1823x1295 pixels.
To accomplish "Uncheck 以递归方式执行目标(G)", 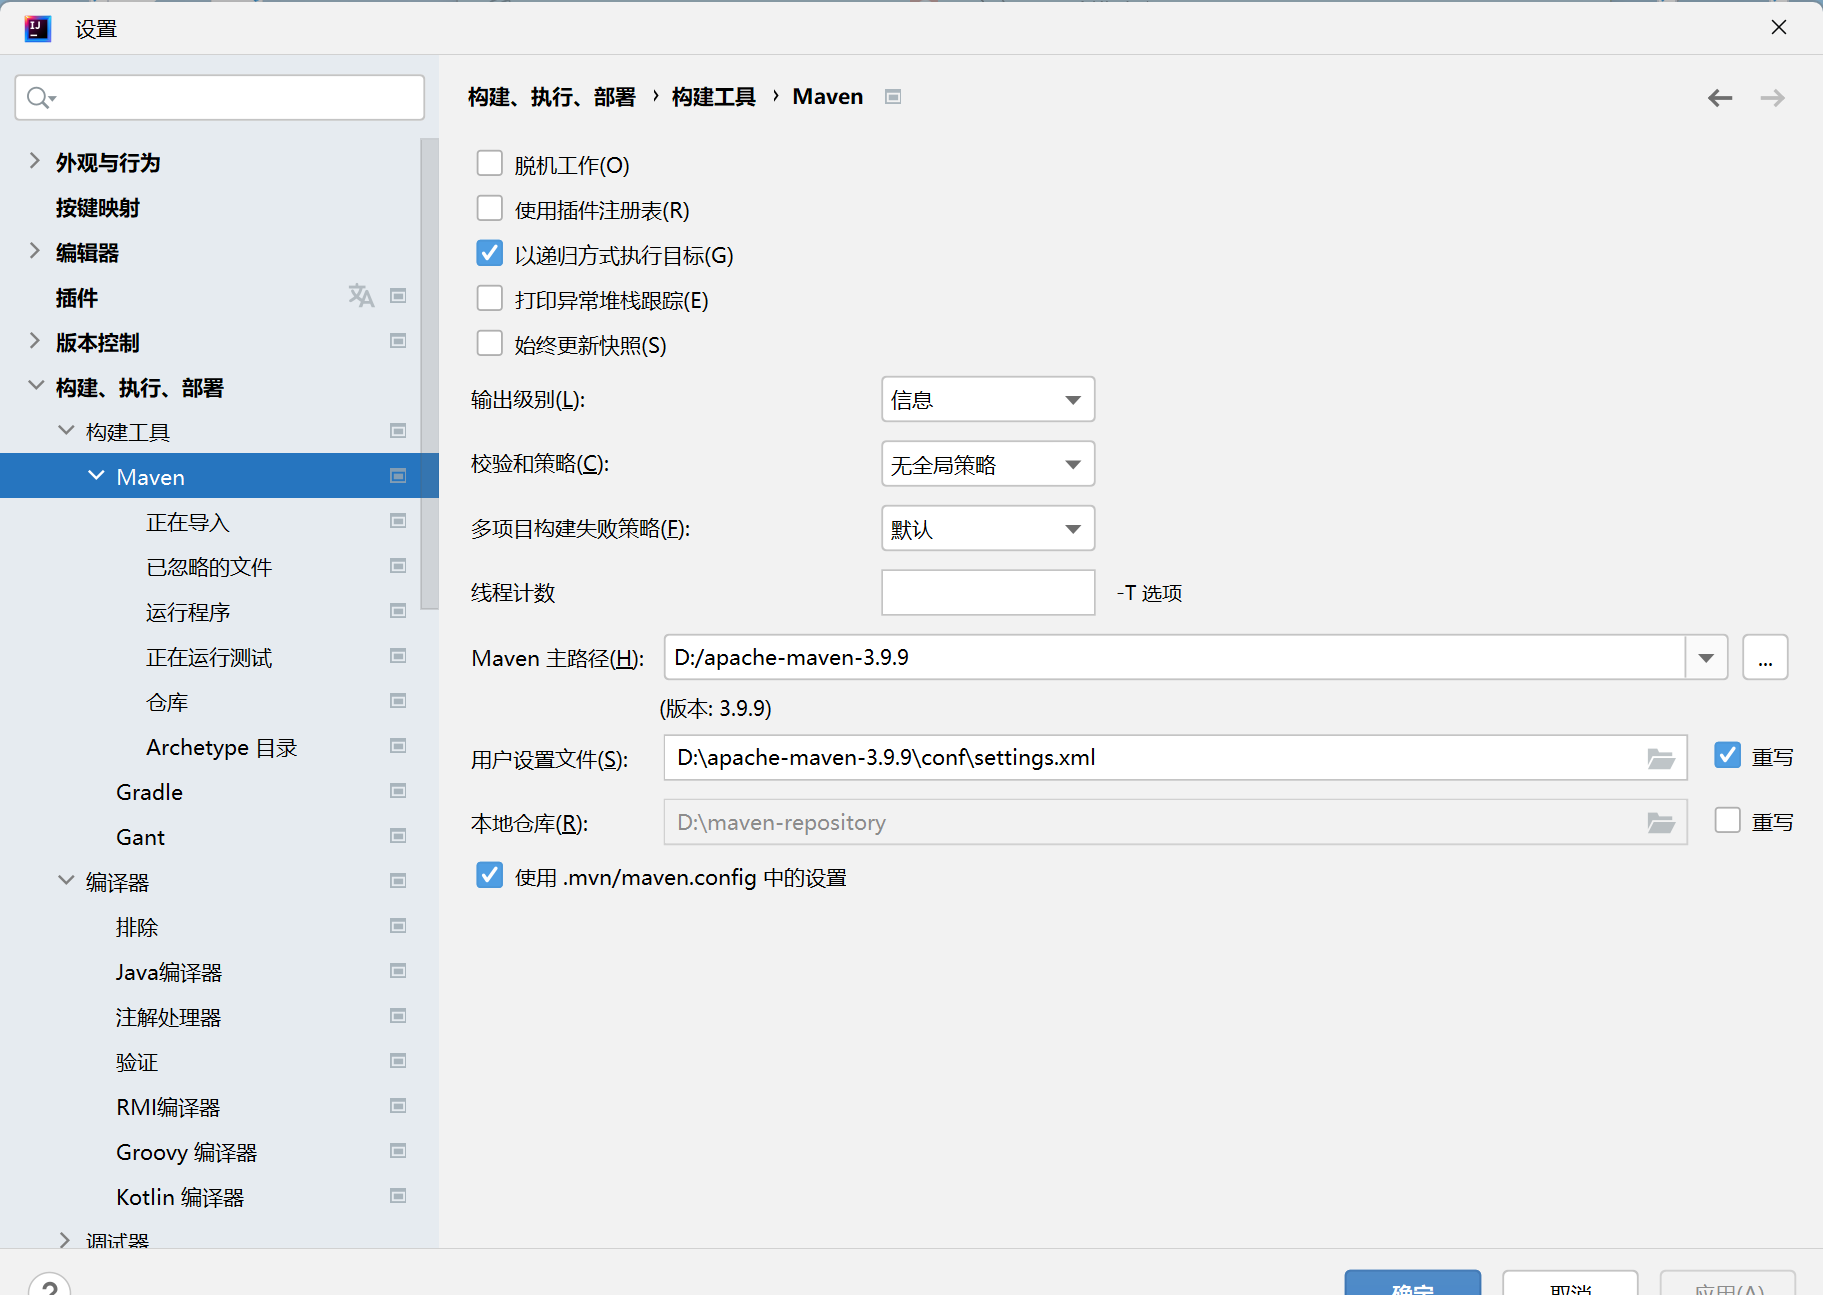I will [490, 253].
